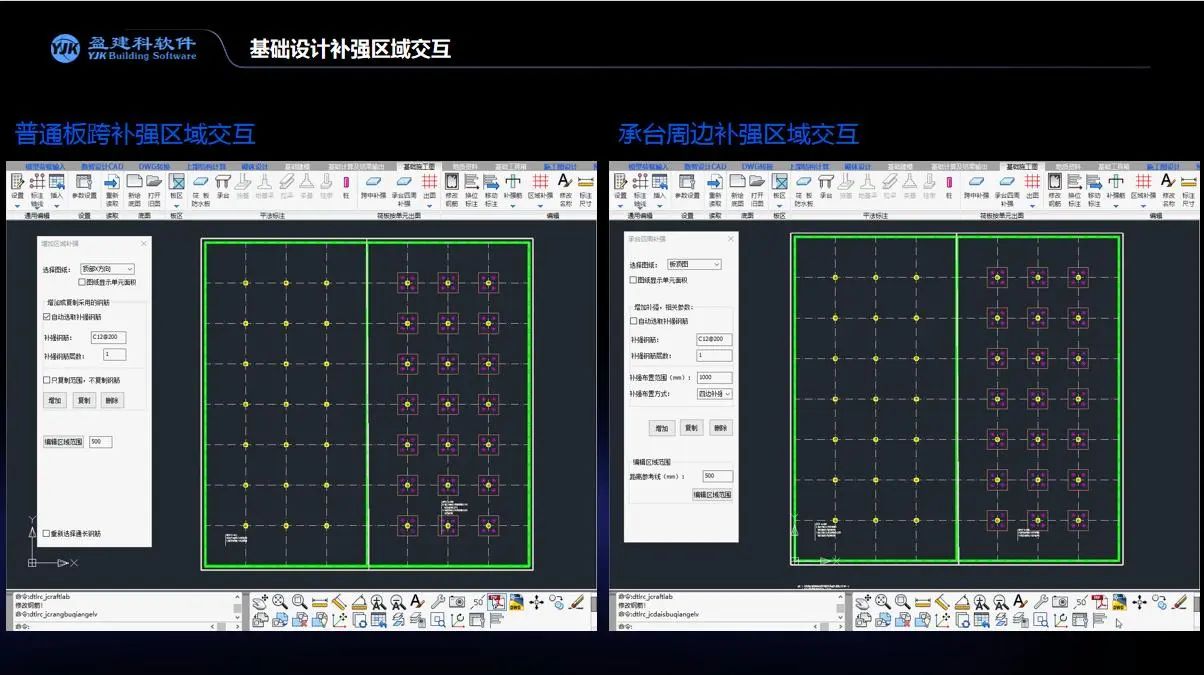Screen dimensions: 1204x675
Task: Toggle 重新选择通长钢筋 checkbox
Action: point(47,534)
